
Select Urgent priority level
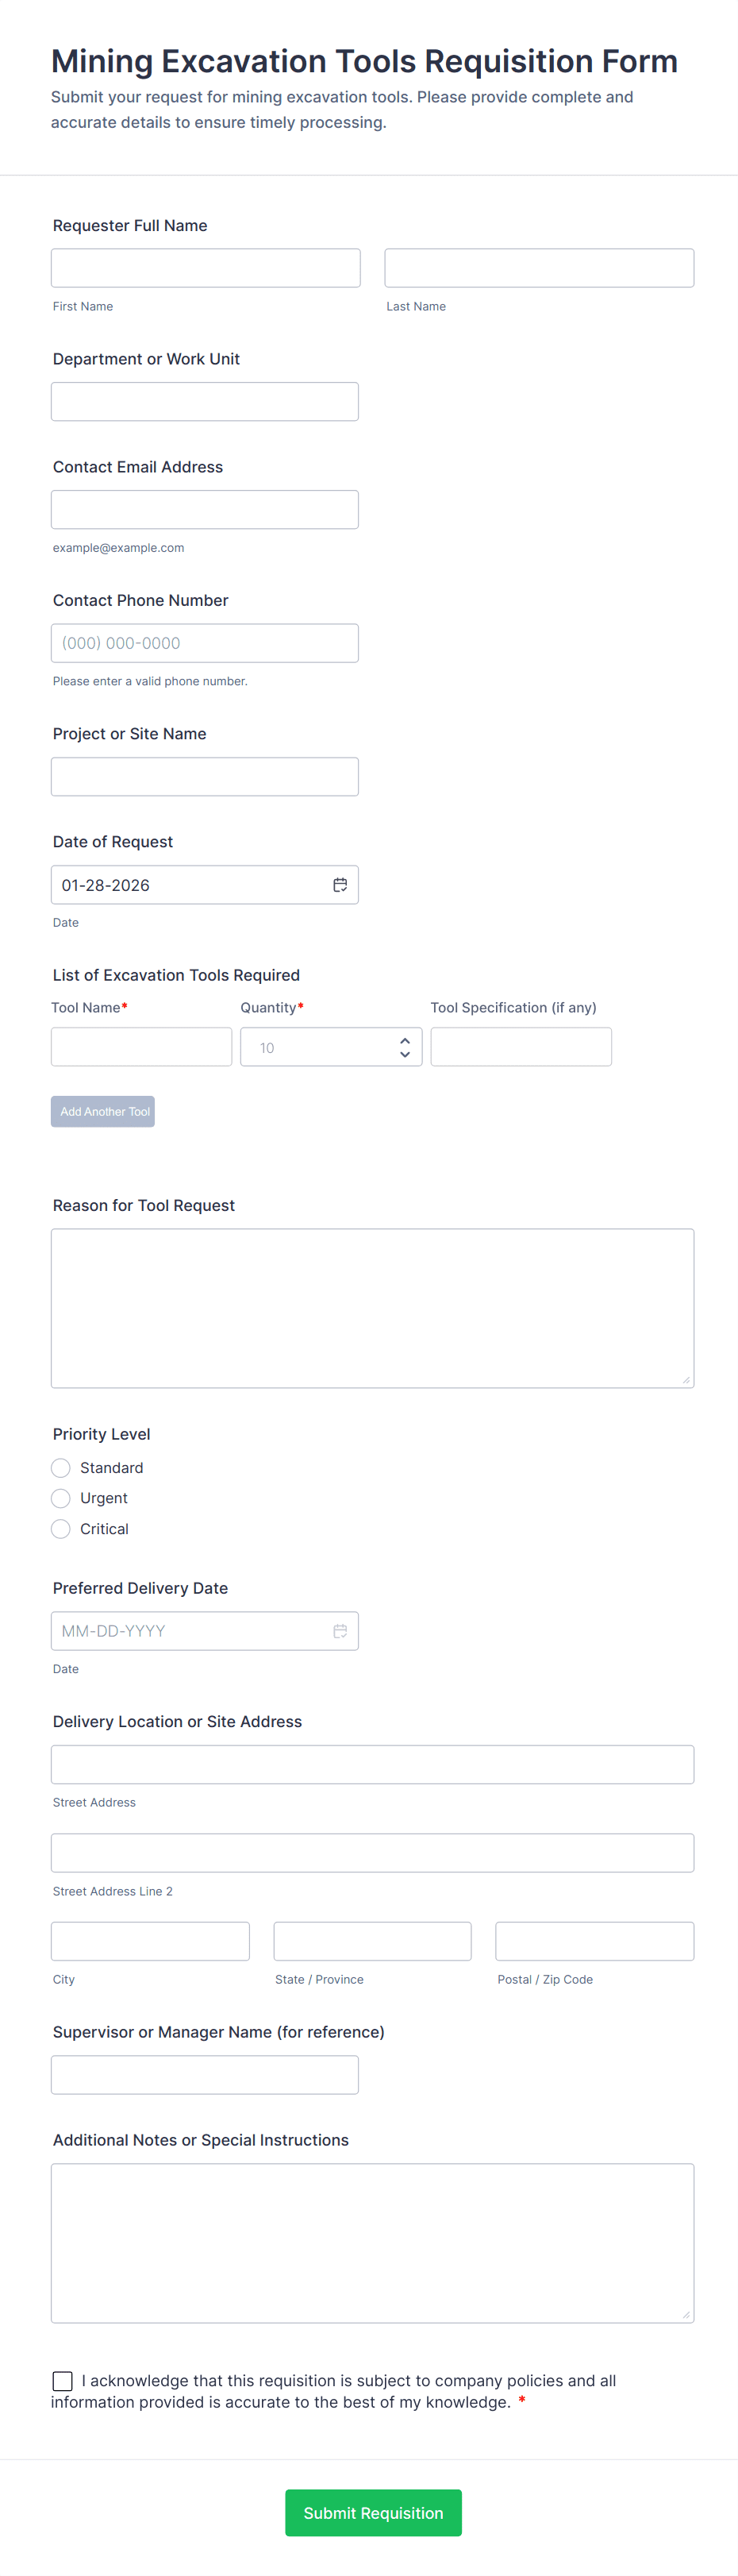tap(61, 1498)
